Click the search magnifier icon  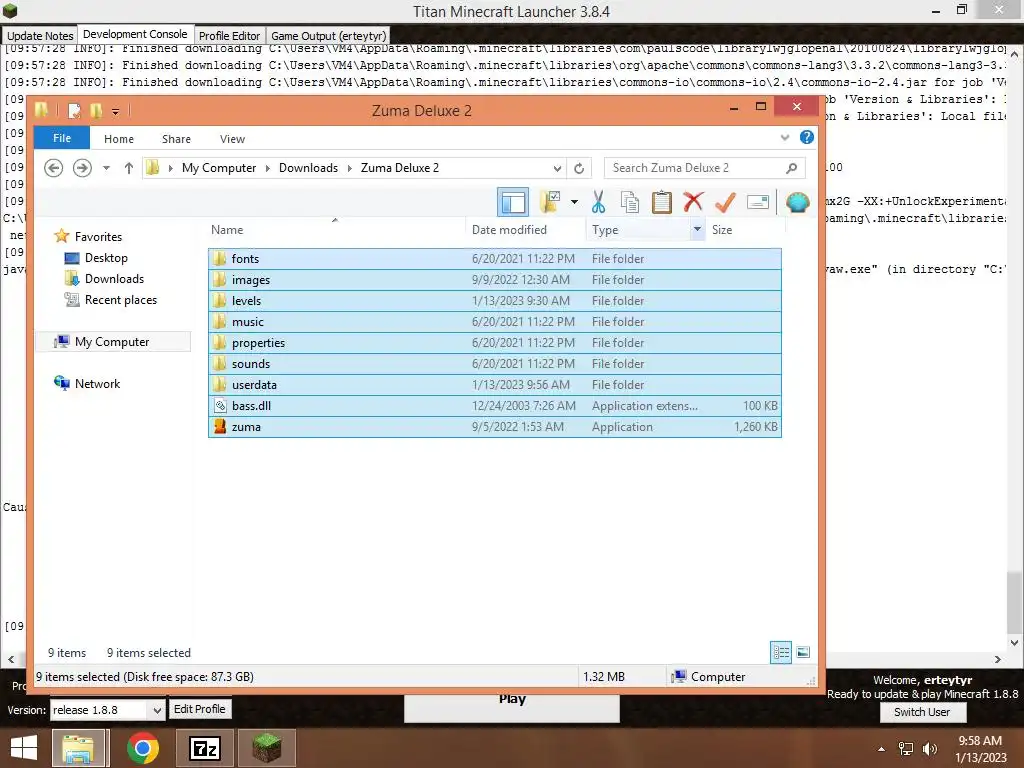[x=792, y=168]
